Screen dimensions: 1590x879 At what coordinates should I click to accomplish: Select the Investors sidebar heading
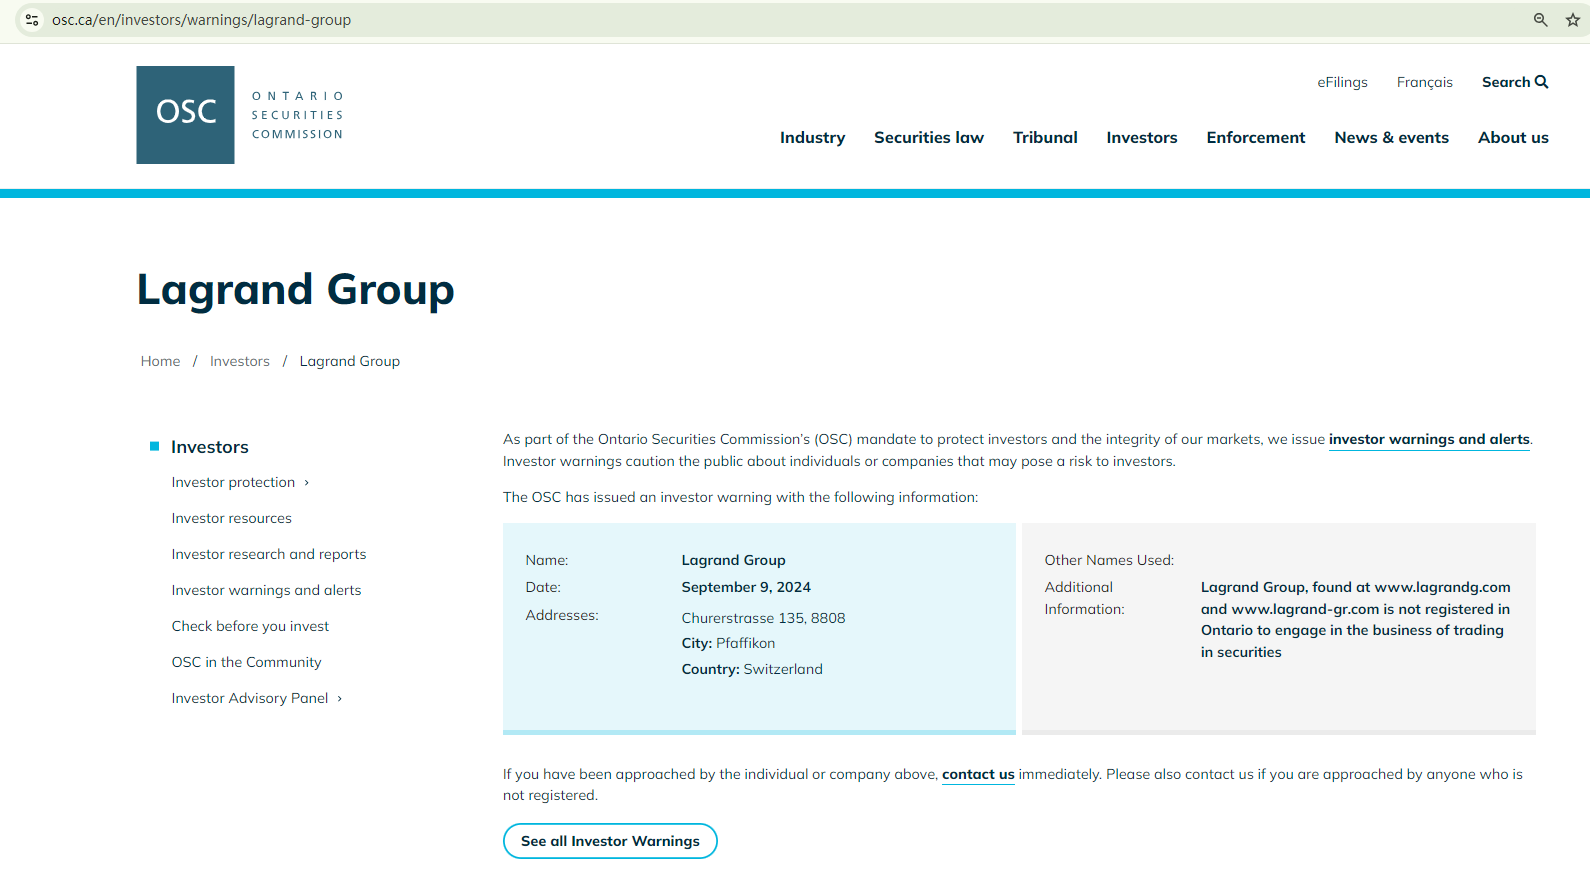coord(210,447)
